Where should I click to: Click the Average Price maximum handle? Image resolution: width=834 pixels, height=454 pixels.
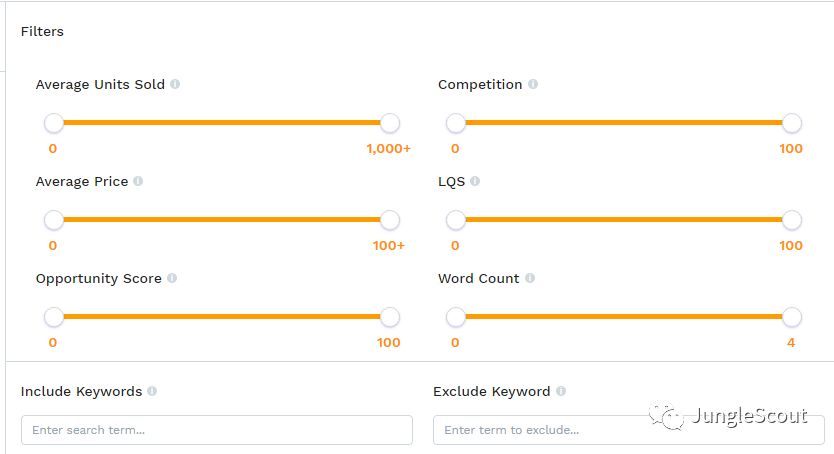390,220
